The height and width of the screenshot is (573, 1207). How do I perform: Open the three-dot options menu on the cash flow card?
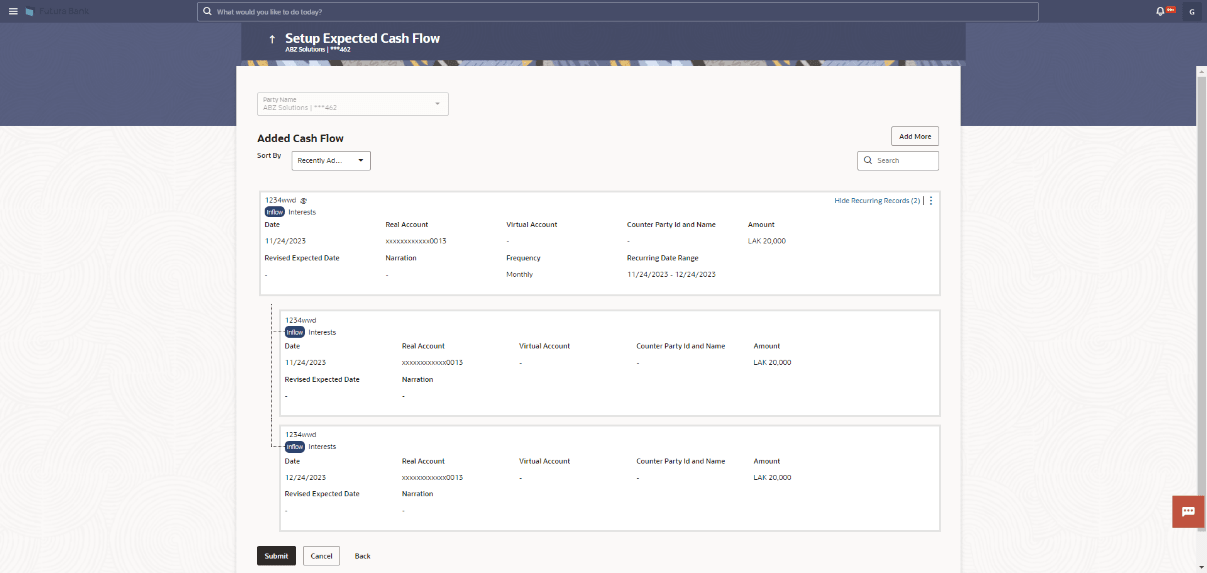coord(931,201)
